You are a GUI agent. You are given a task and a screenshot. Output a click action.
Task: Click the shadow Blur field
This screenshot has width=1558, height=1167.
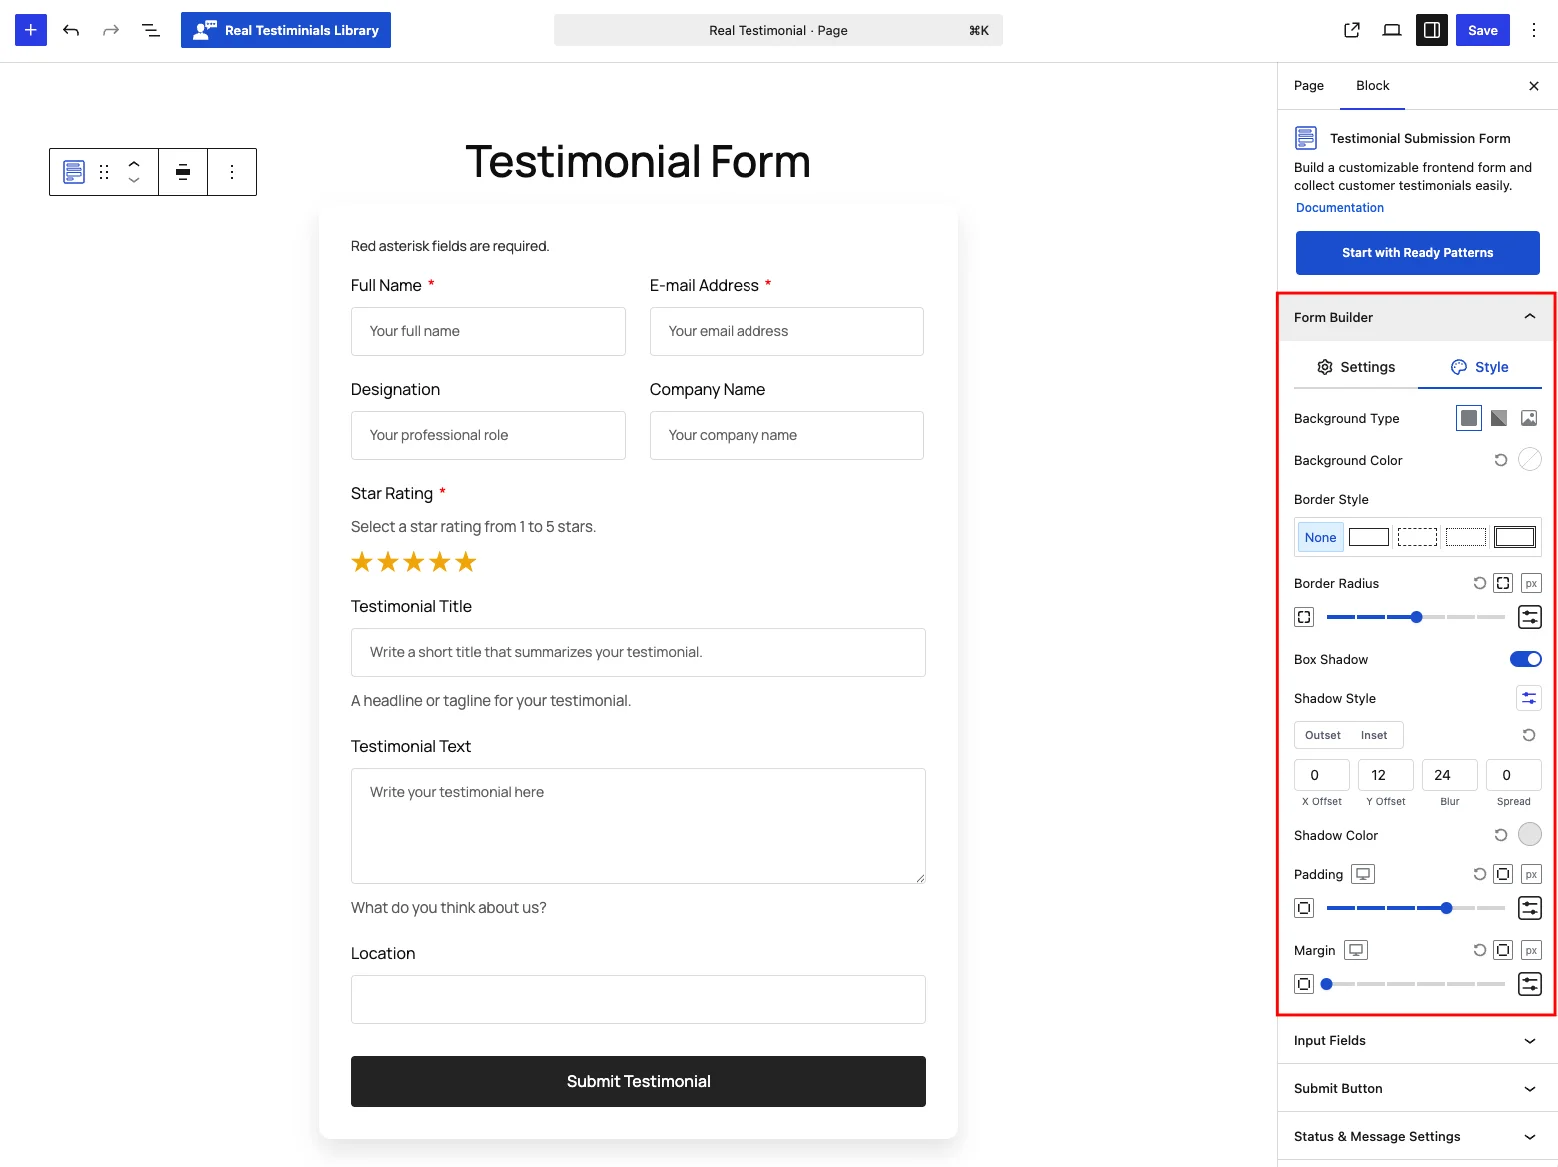1450,775
